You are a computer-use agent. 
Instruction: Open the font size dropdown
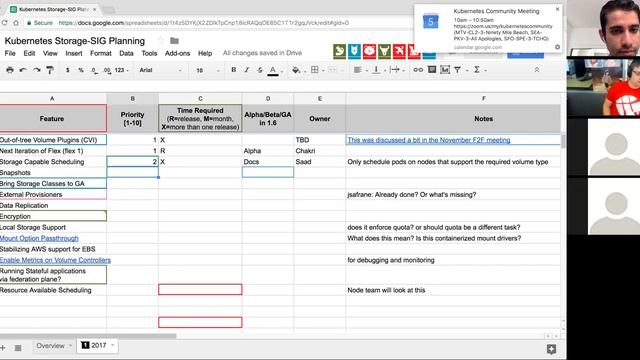pyautogui.click(x=207, y=70)
